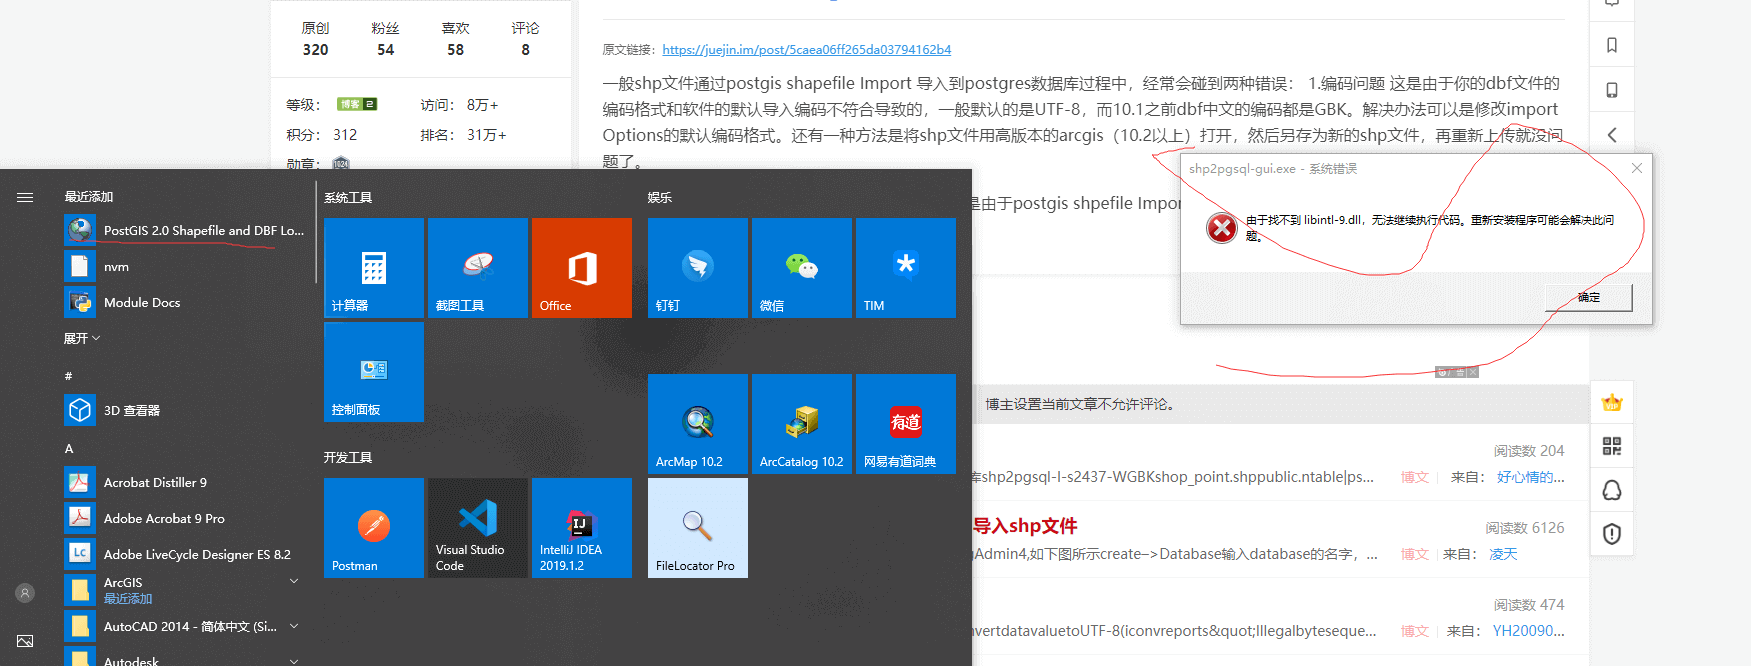Screen dimensions: 1751x666
Task: Open the Start menu hamburger button
Action: pyautogui.click(x=25, y=198)
